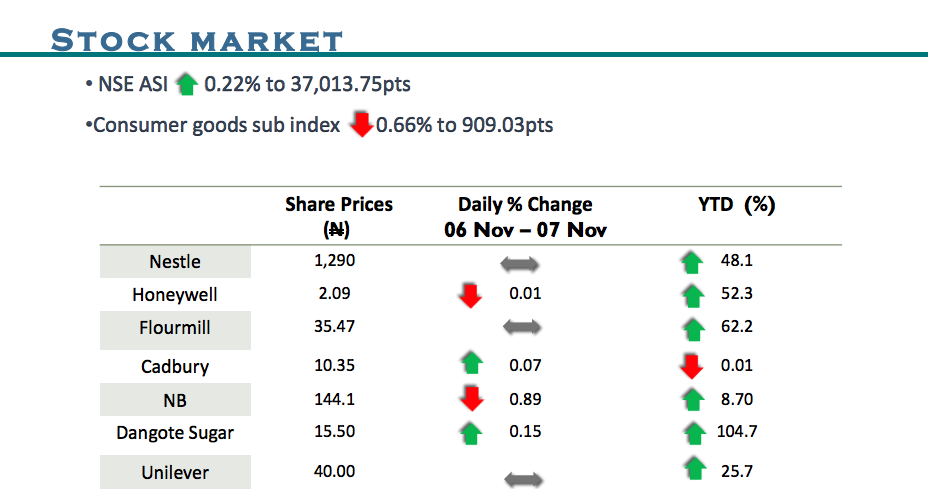This screenshot has height=489, width=928.
Task: Click the red down arrow after Consumer goods sub index
Action: pyautogui.click(x=361, y=125)
